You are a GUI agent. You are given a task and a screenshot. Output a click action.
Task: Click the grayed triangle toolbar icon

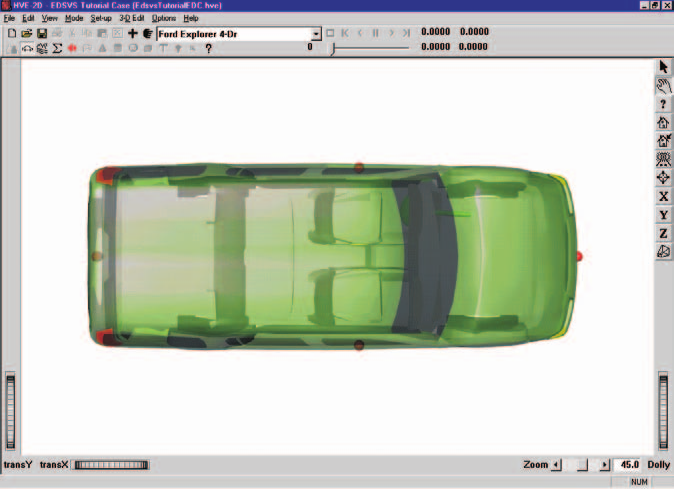[102, 49]
